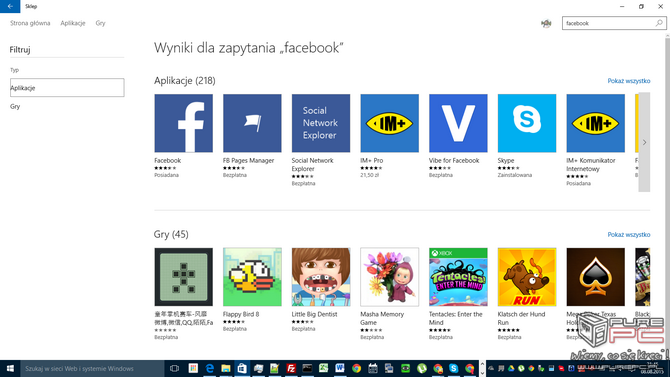Click the search magnifier icon
670x377 pixels.
[659, 23]
